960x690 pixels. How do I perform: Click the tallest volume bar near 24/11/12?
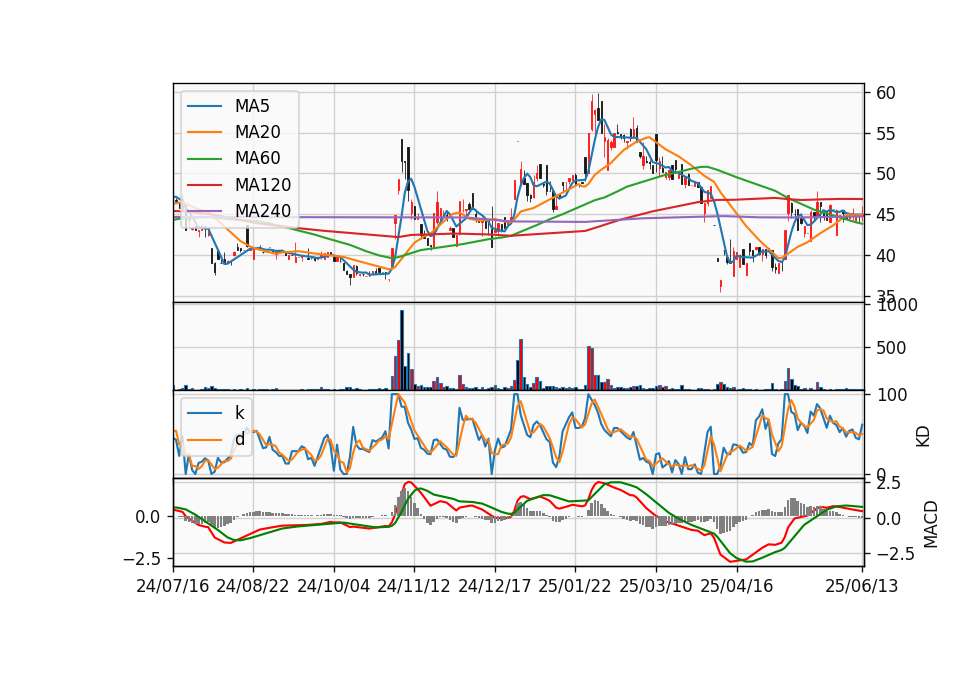click(x=402, y=350)
